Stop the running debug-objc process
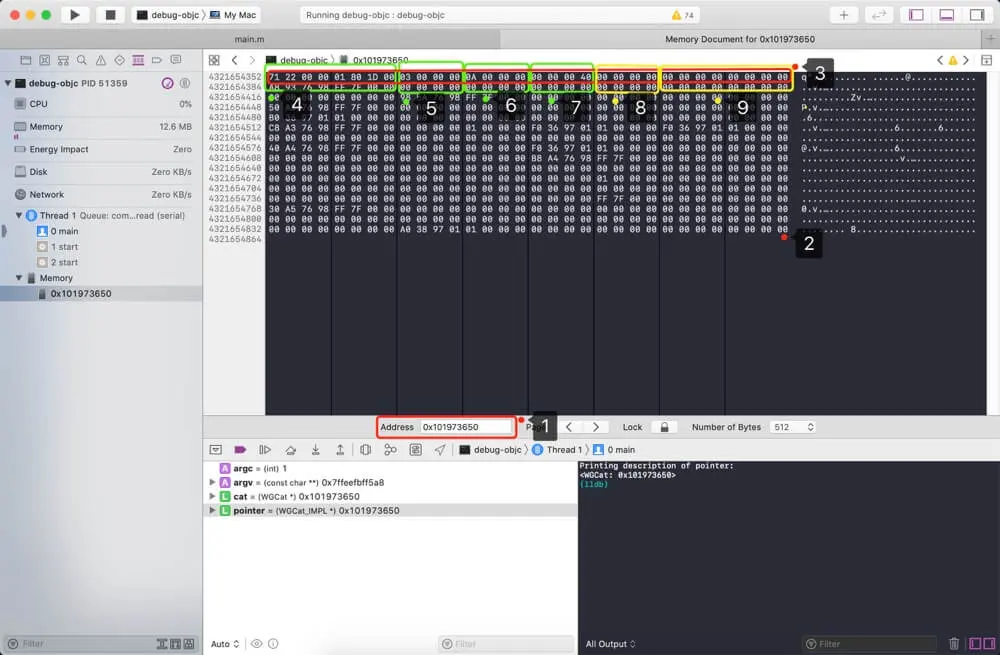The image size is (1000, 655). 110,15
